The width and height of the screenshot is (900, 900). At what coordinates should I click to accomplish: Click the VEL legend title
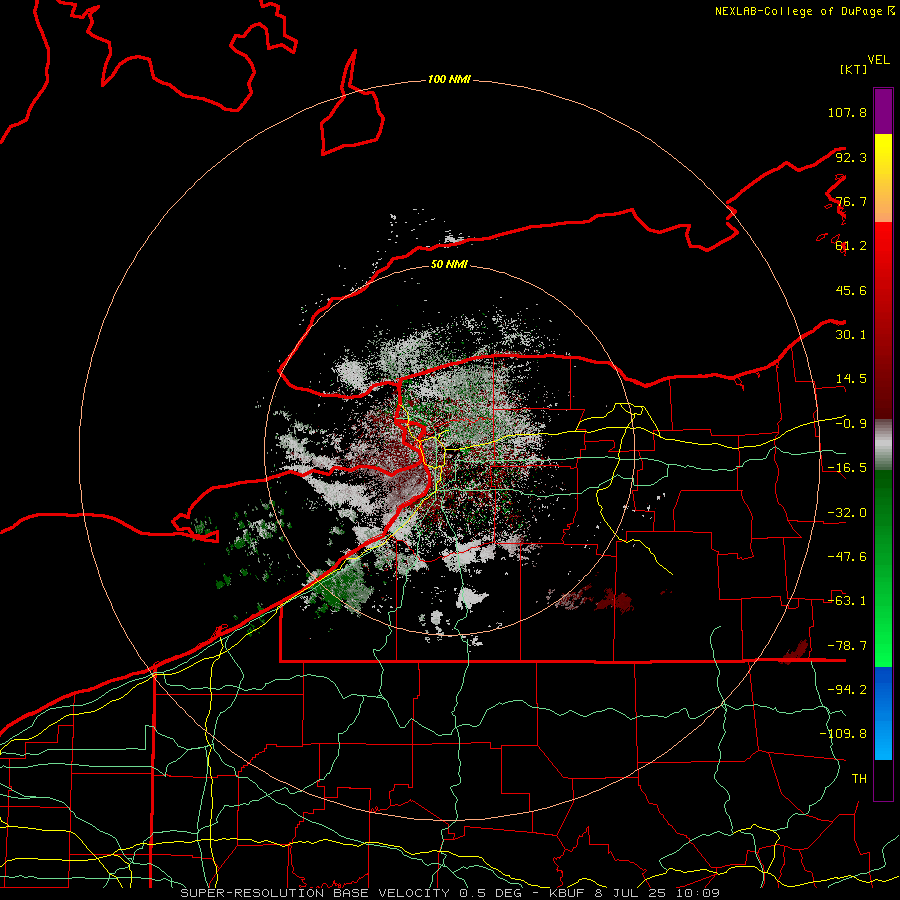pos(878,59)
